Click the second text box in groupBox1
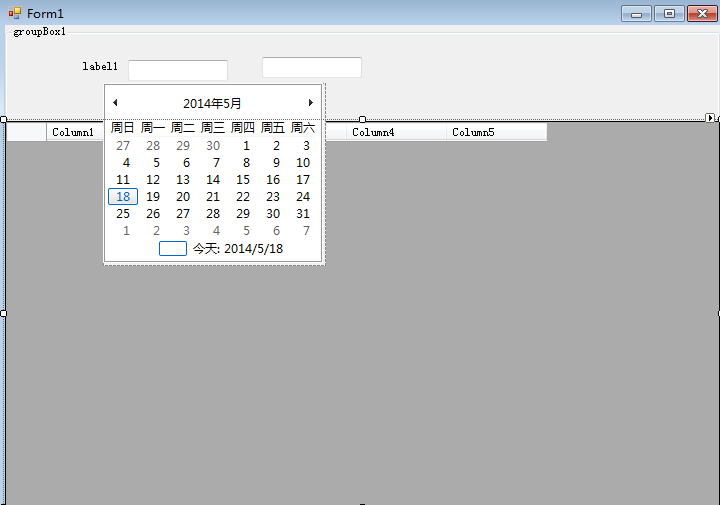This screenshot has width=720, height=505. [x=312, y=67]
